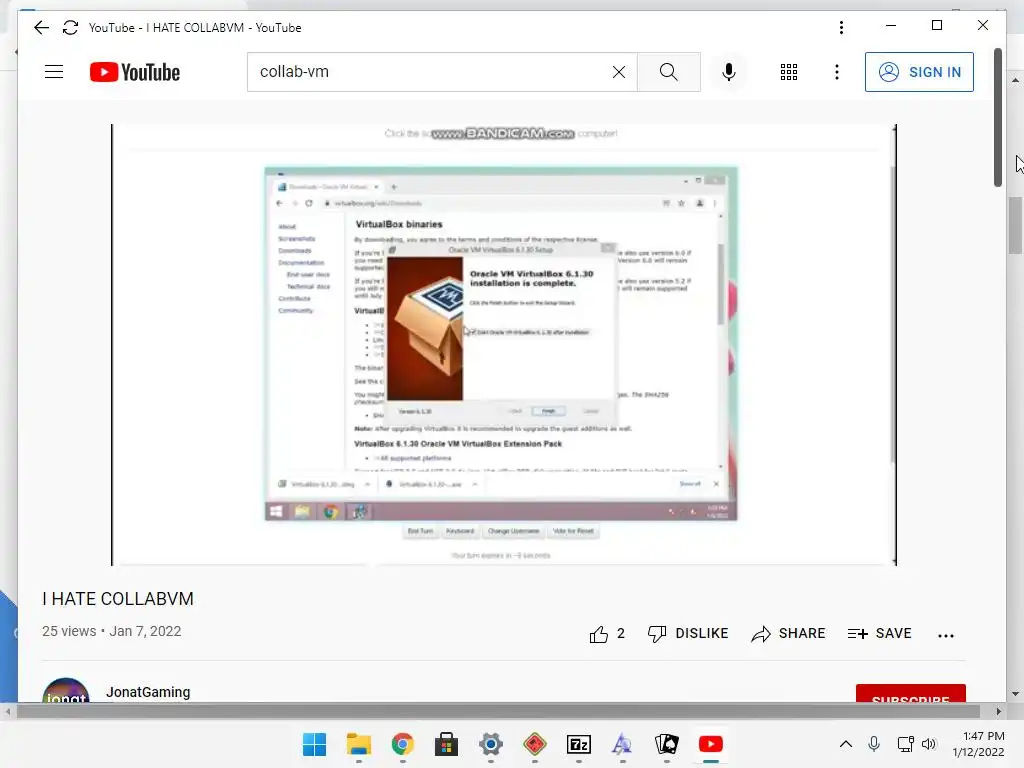
Task: Save the video to a playlist
Action: (879, 633)
